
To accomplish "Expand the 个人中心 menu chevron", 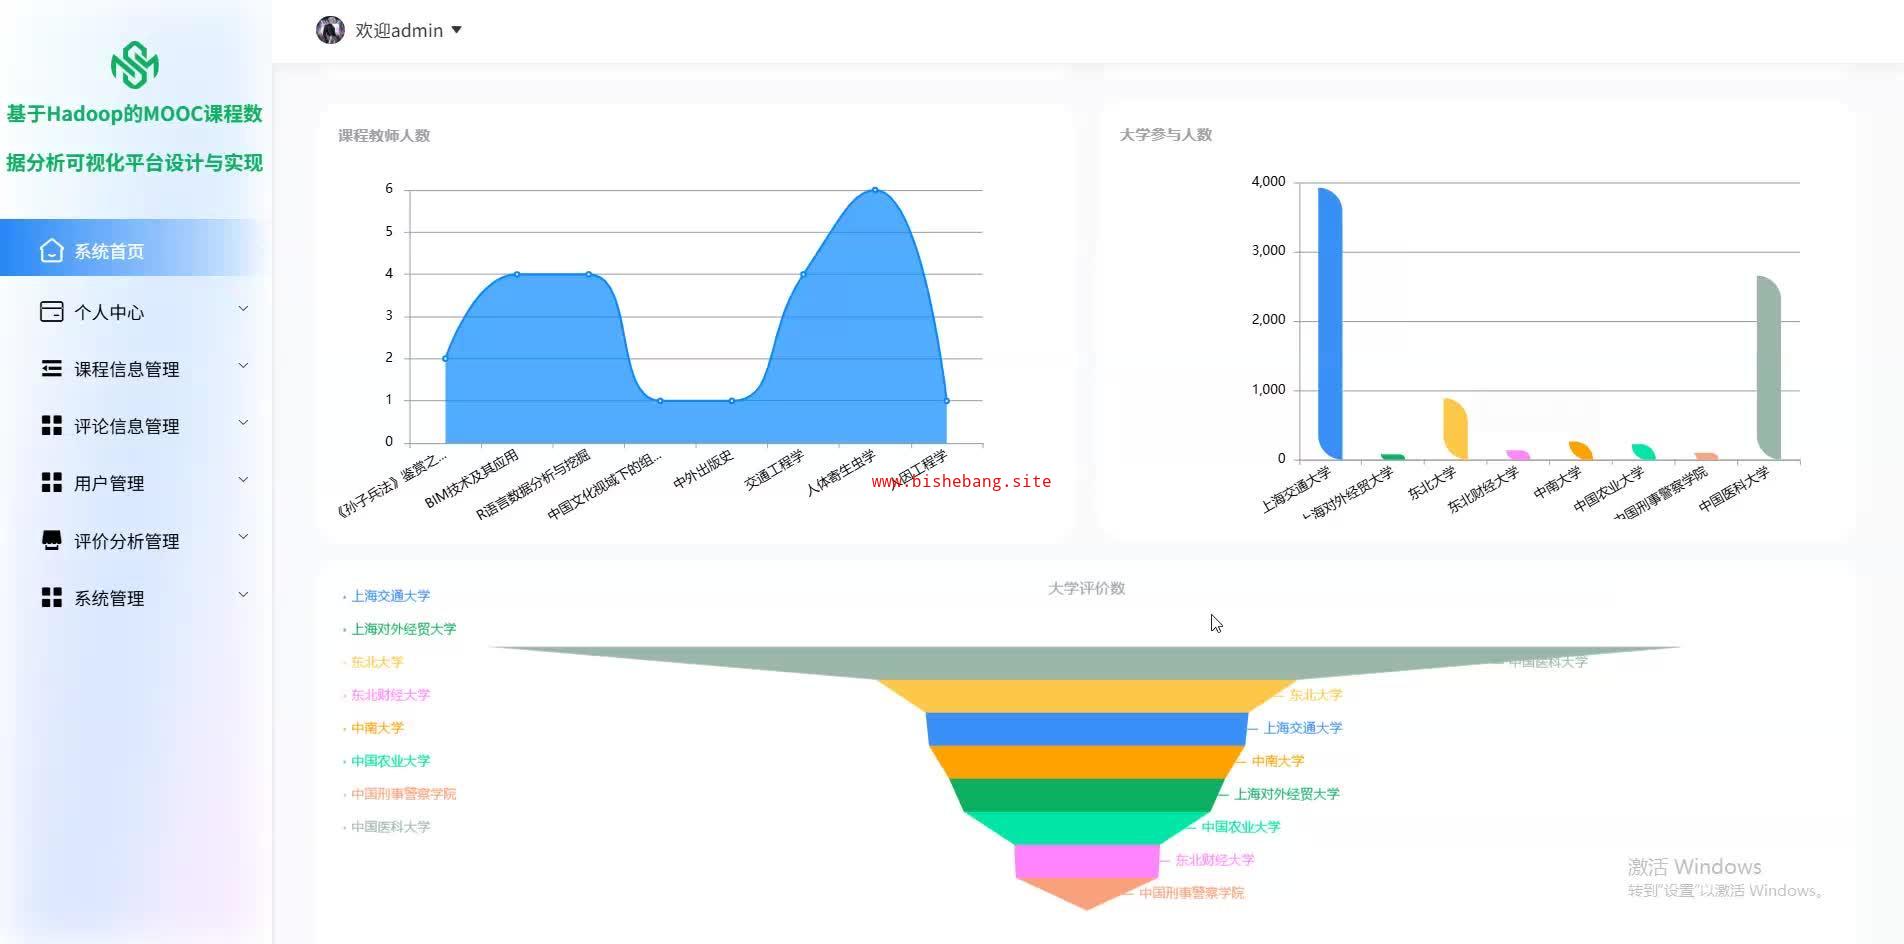I will pos(243,309).
